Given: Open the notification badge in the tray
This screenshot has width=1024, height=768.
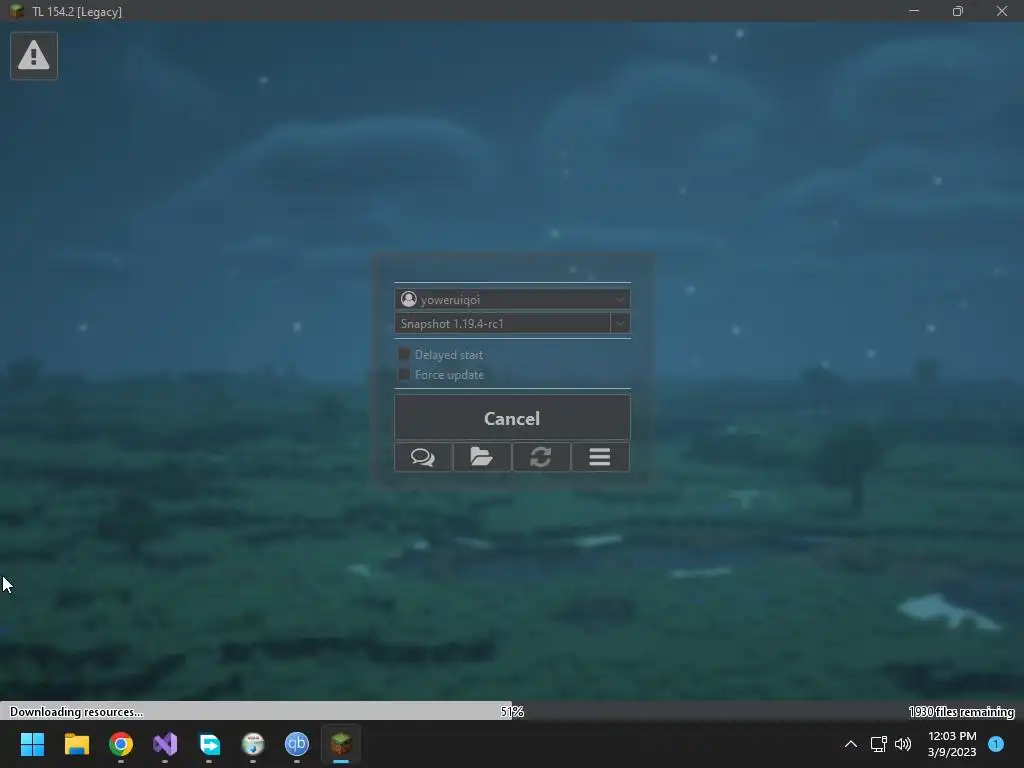Looking at the screenshot, I should (996, 744).
